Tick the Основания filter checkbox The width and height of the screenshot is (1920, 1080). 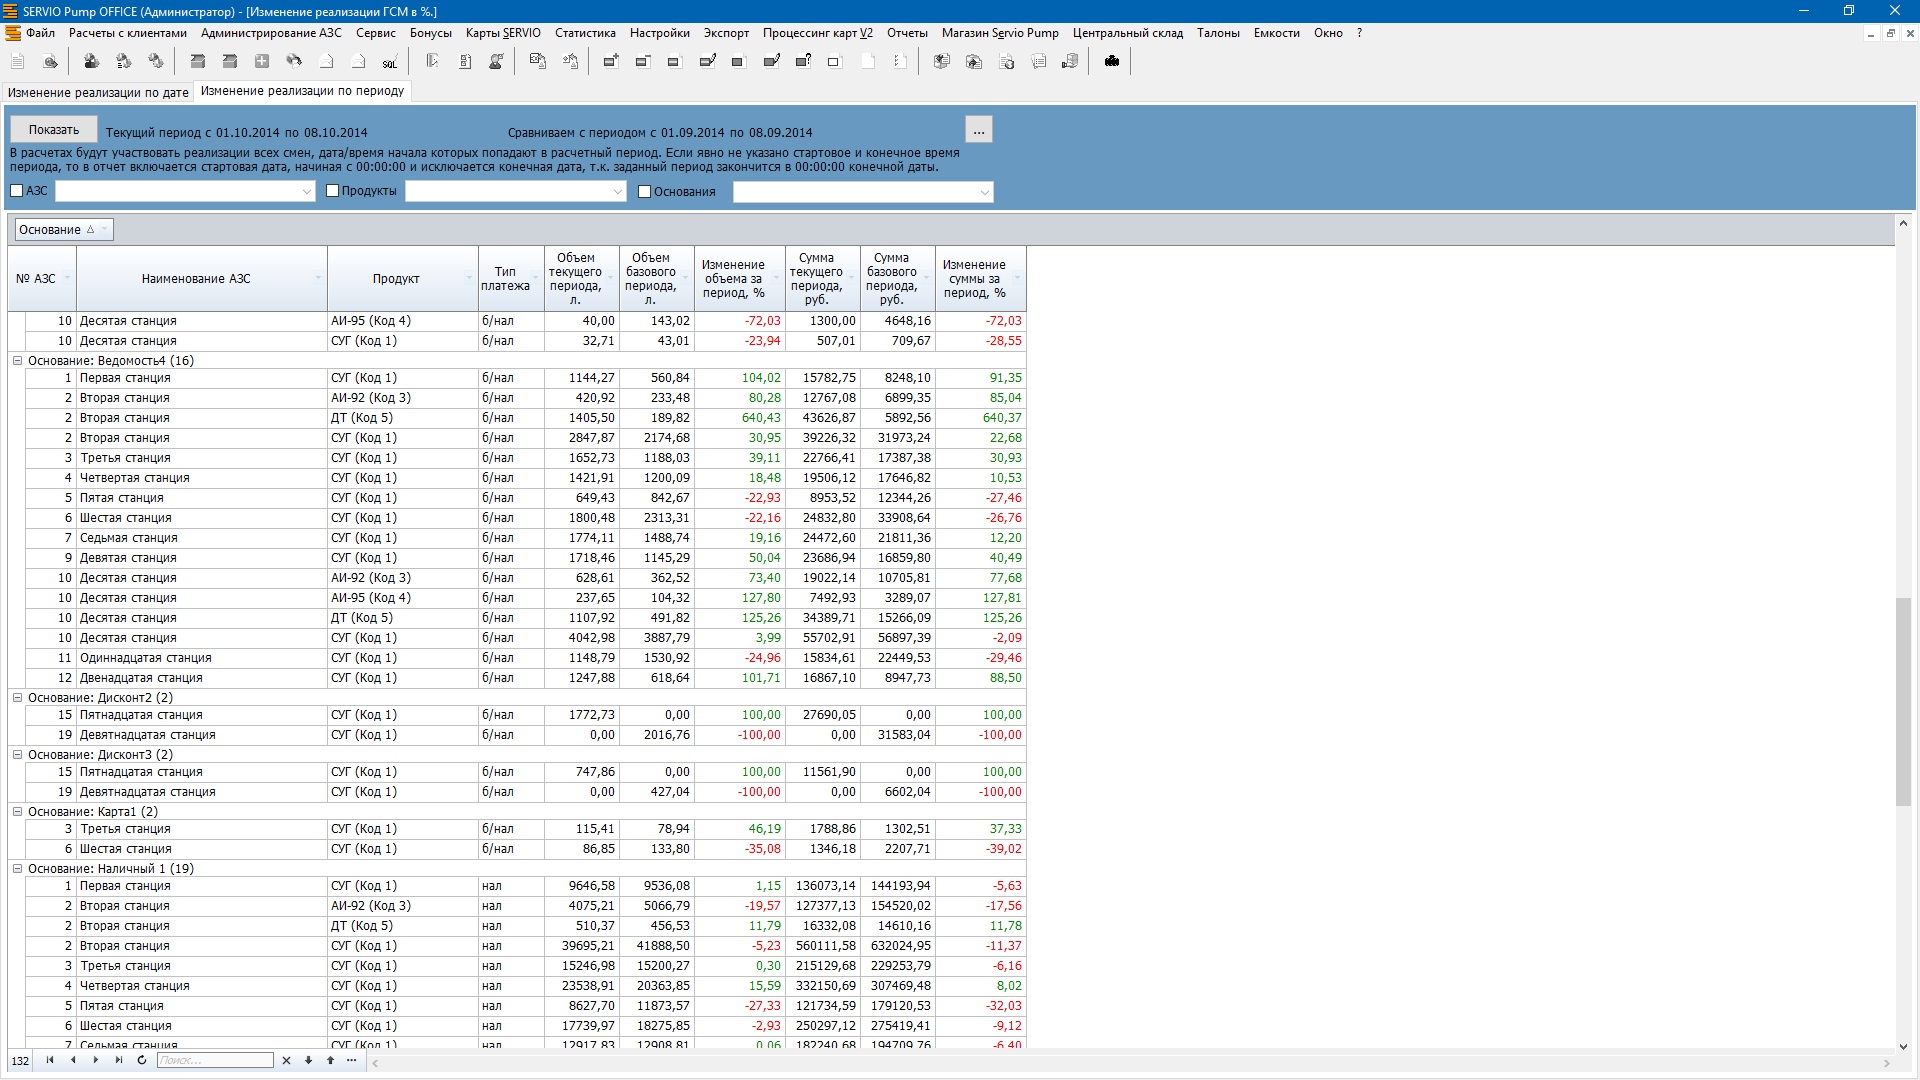(x=645, y=192)
